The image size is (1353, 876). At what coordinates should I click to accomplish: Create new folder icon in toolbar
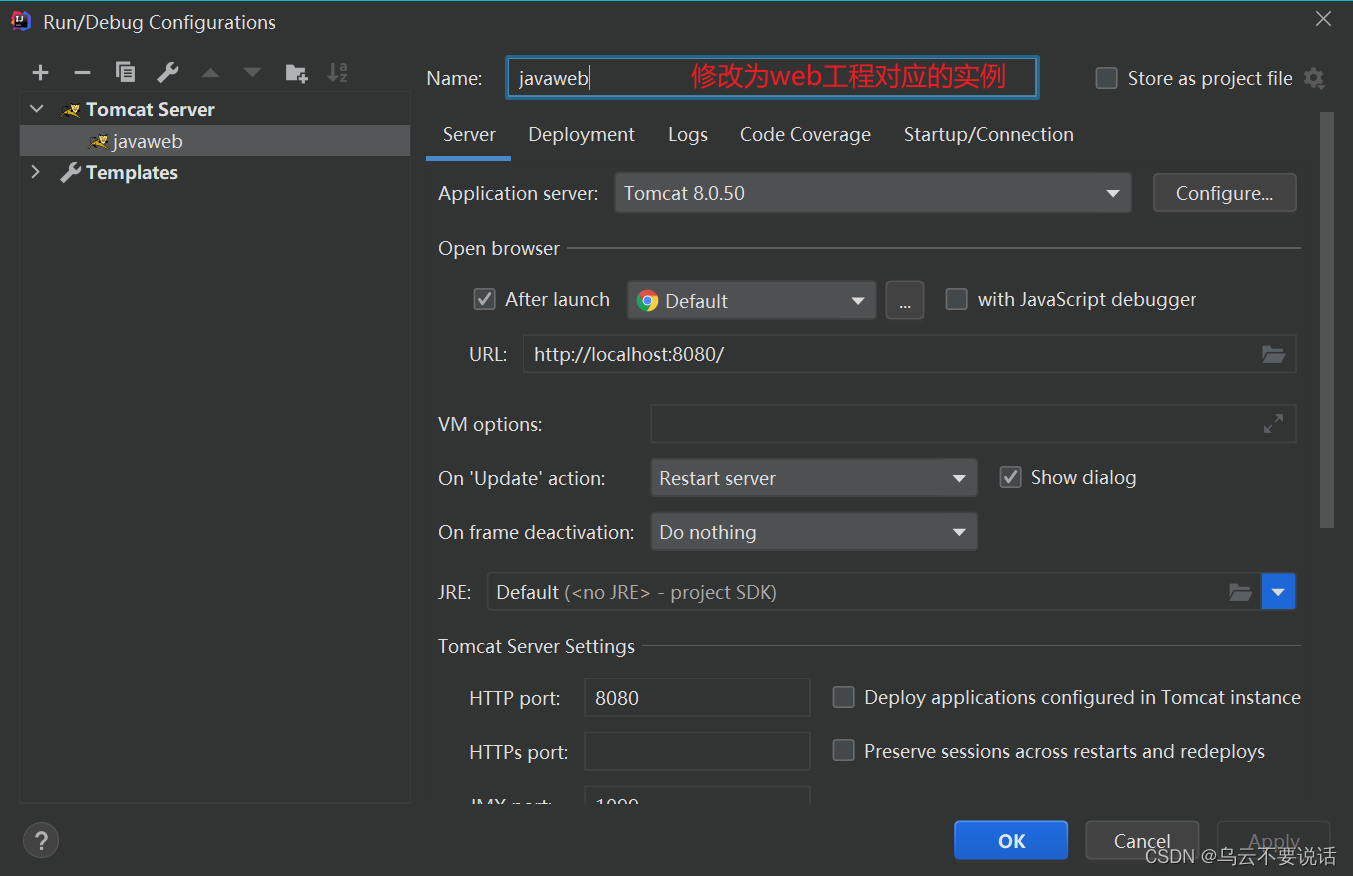(296, 72)
